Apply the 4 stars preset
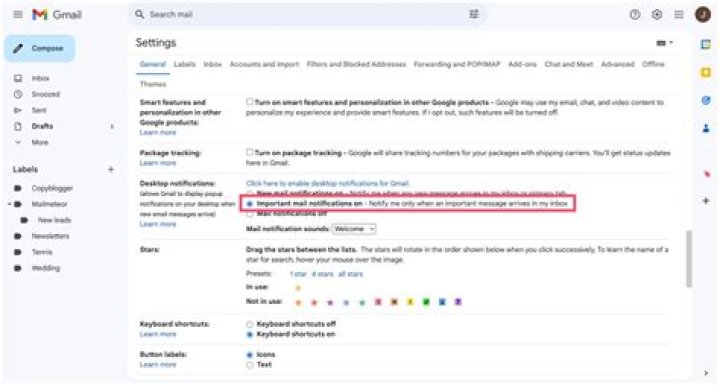The image size is (720, 386). [x=322, y=274]
